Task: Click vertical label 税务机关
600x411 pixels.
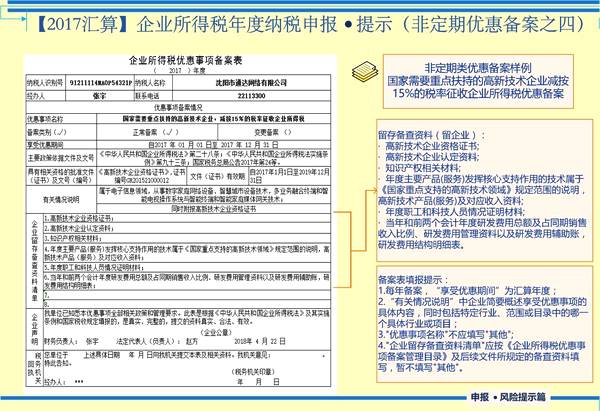Action: 34,368
